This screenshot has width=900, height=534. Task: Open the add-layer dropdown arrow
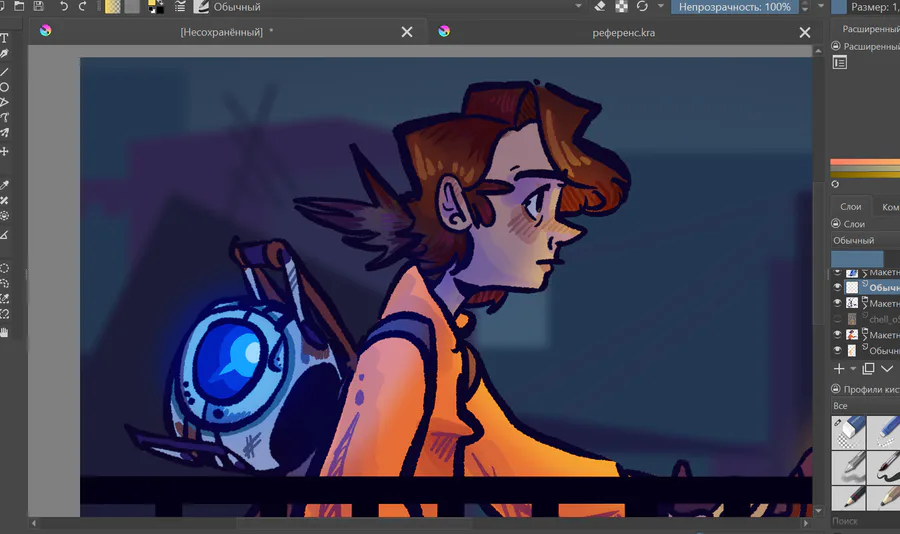click(x=853, y=369)
